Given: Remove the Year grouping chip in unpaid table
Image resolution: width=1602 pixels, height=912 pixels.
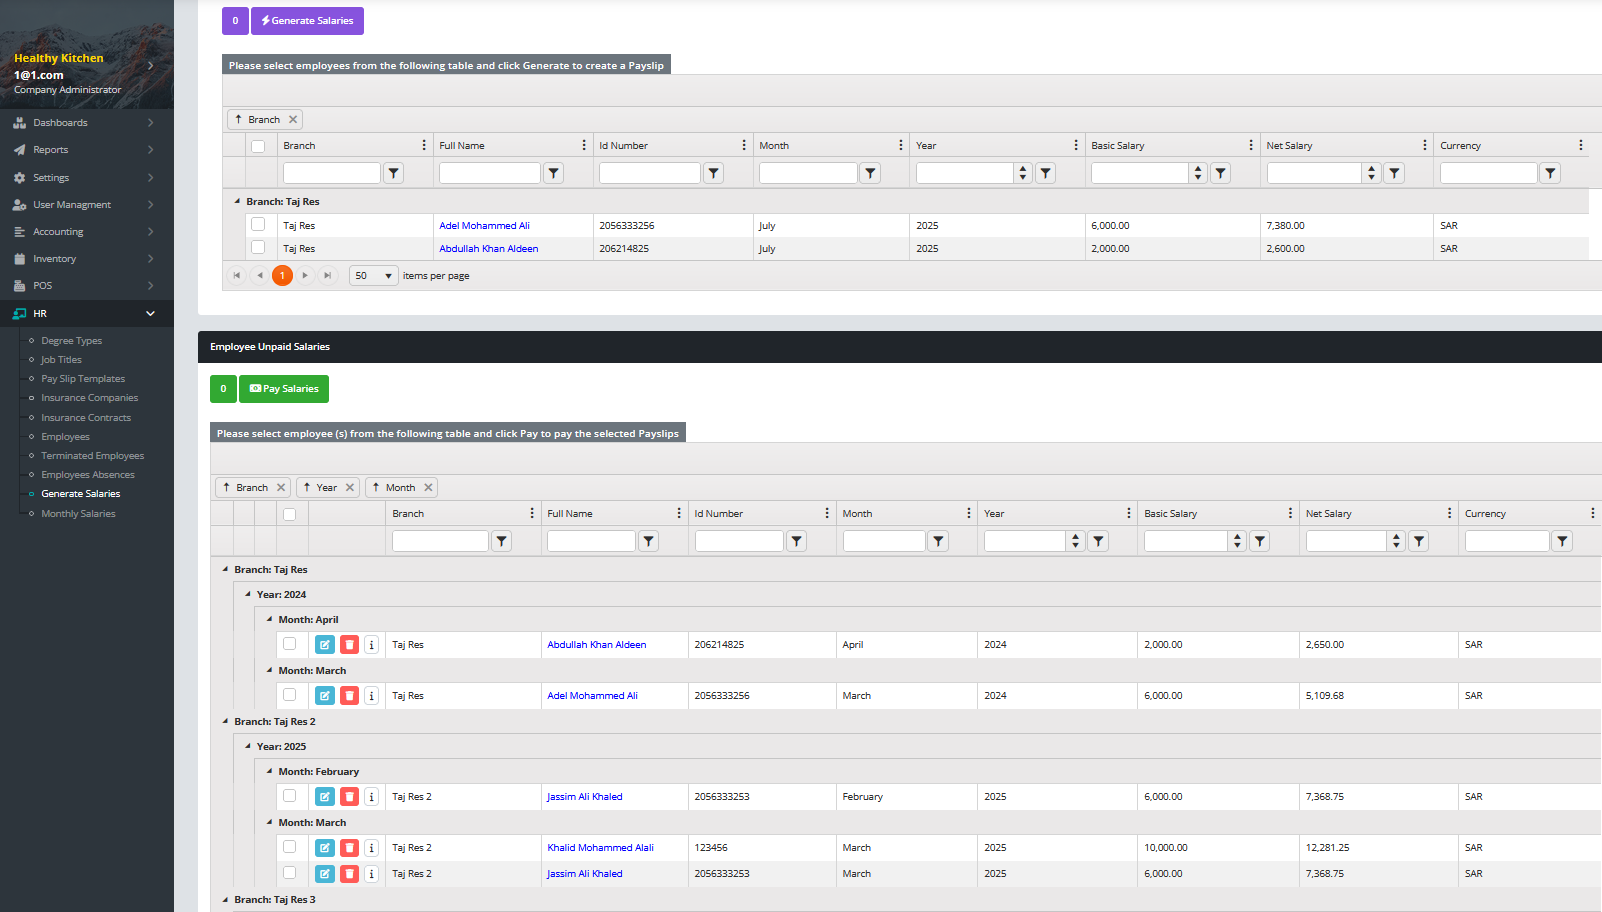Looking at the screenshot, I should [350, 488].
